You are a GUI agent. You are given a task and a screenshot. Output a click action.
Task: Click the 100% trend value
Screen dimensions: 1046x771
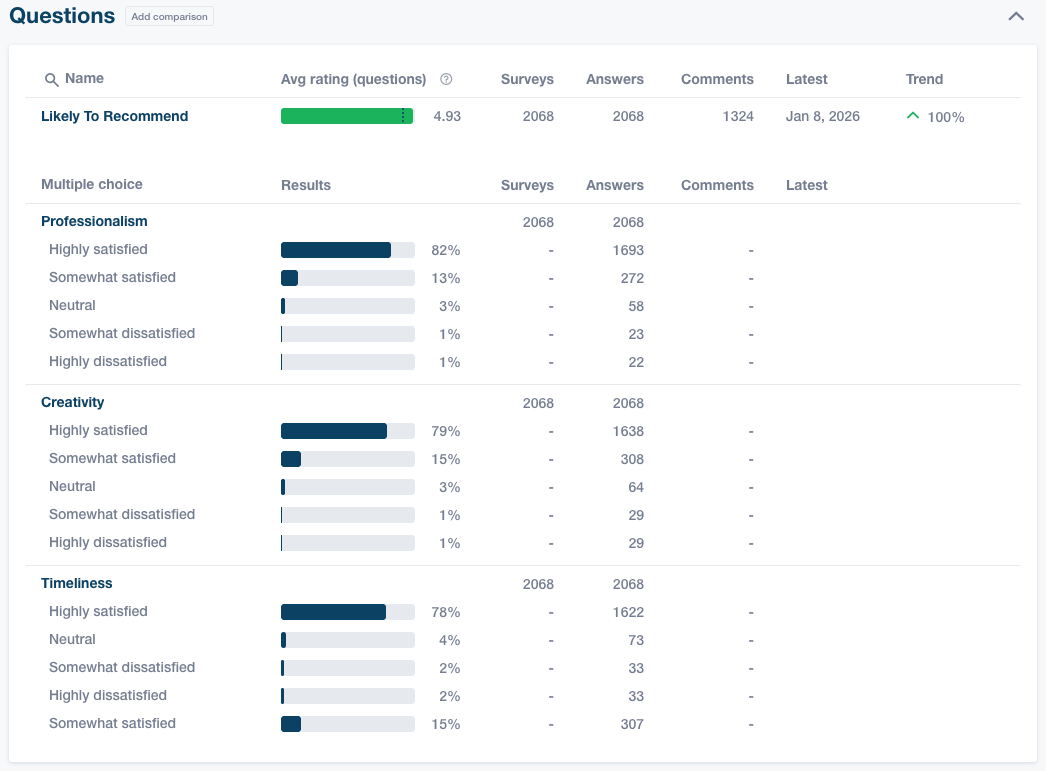coord(946,116)
